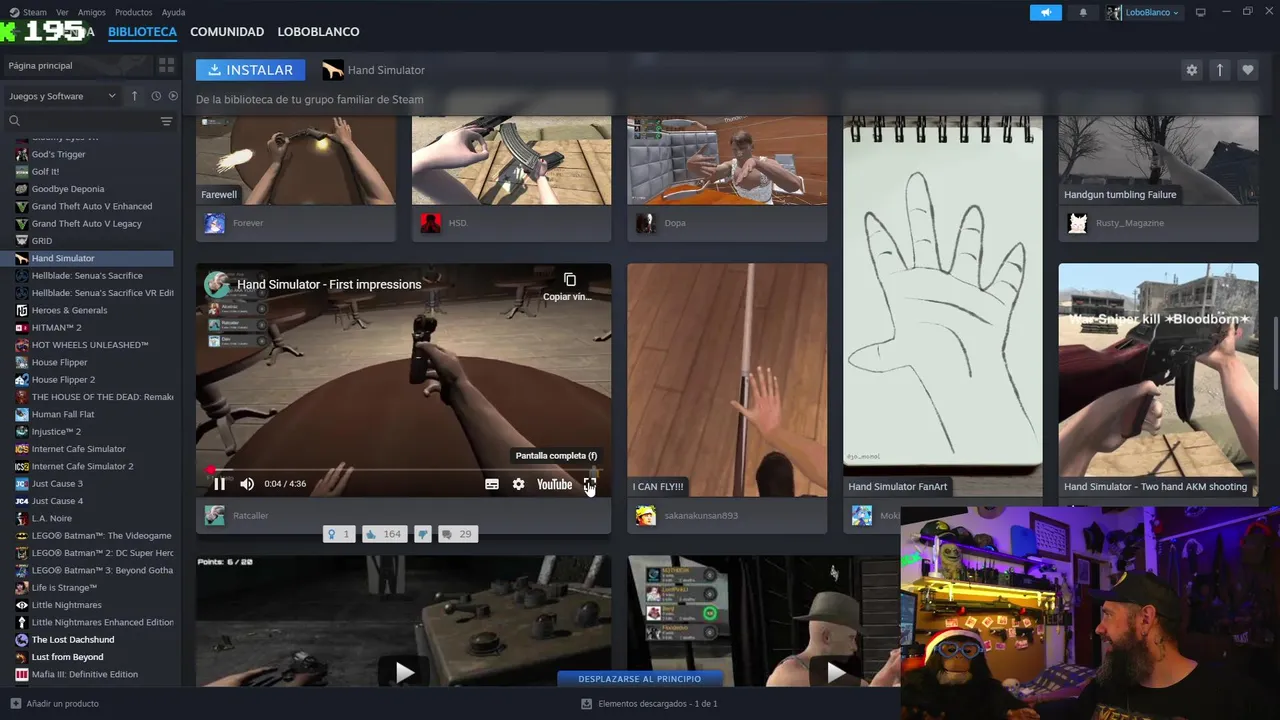Viewport: 1280px width, 720px height.
Task: Toggle subtitles on the YouTube player
Action: point(492,484)
